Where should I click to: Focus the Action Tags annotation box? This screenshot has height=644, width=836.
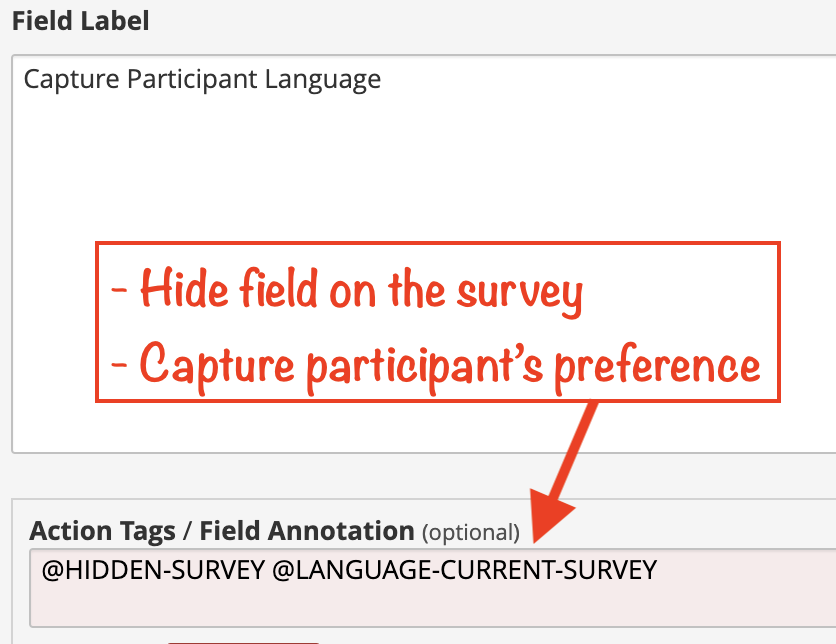pyautogui.click(x=432, y=587)
